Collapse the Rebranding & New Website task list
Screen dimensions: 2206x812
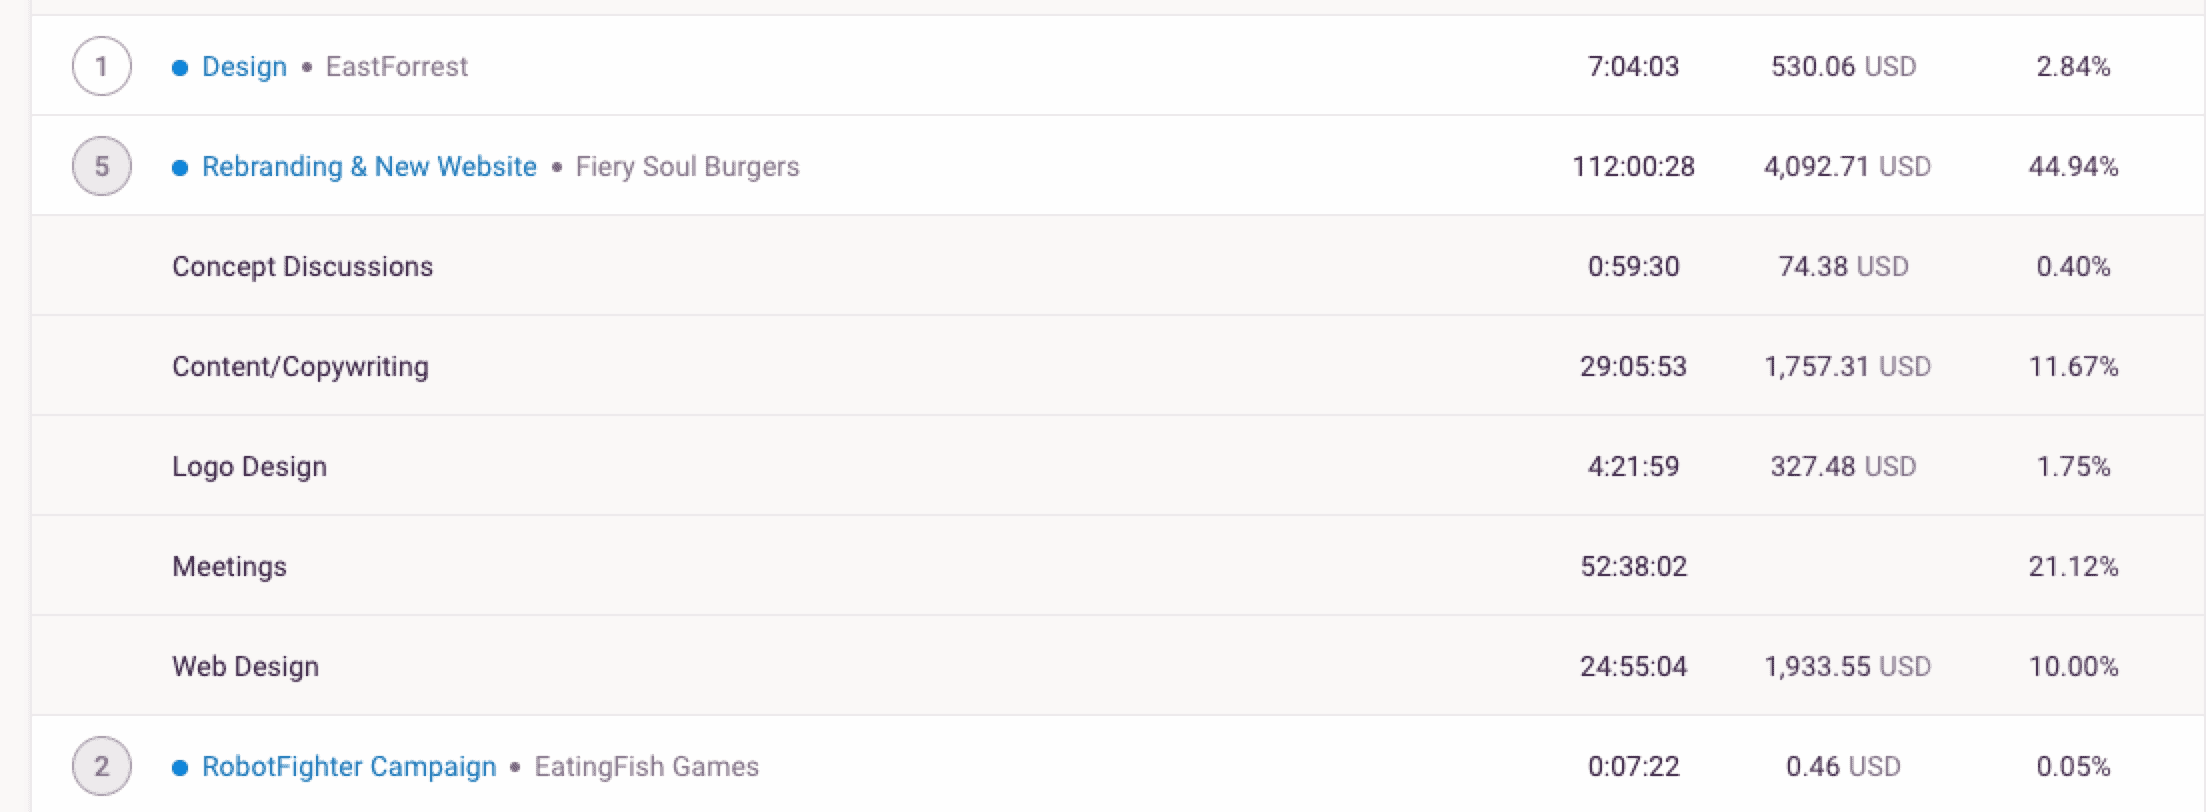[100, 166]
